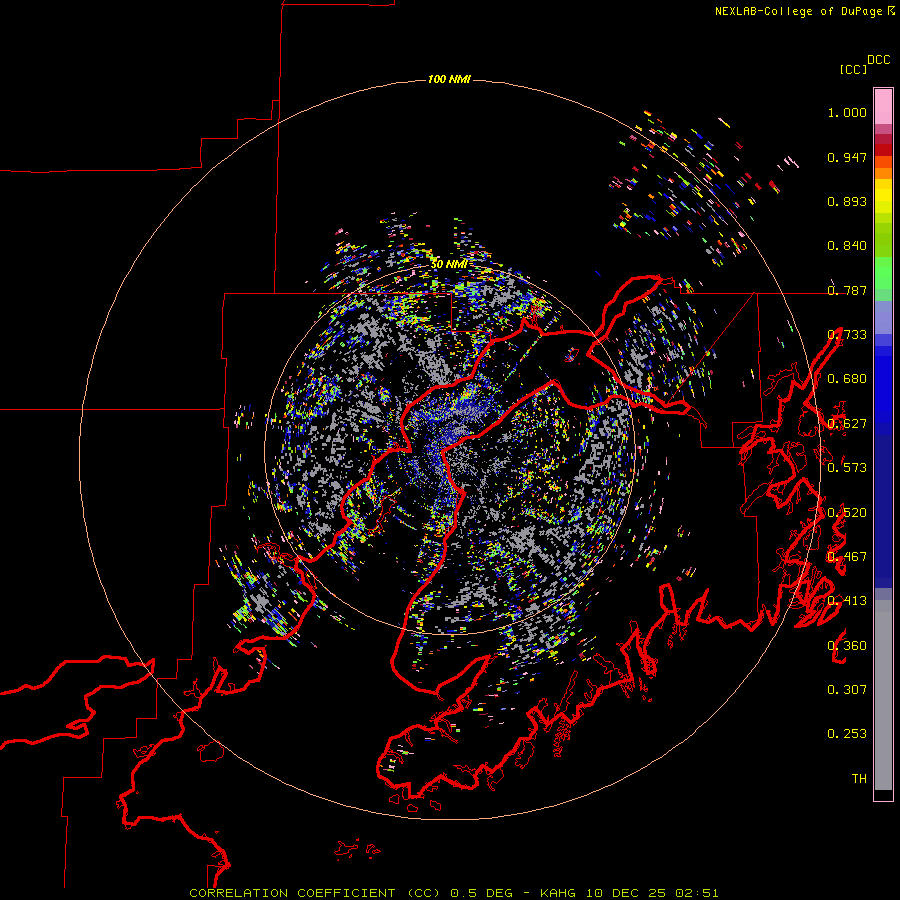Click the 0.787 scale value
900x900 pixels.
tap(847, 290)
